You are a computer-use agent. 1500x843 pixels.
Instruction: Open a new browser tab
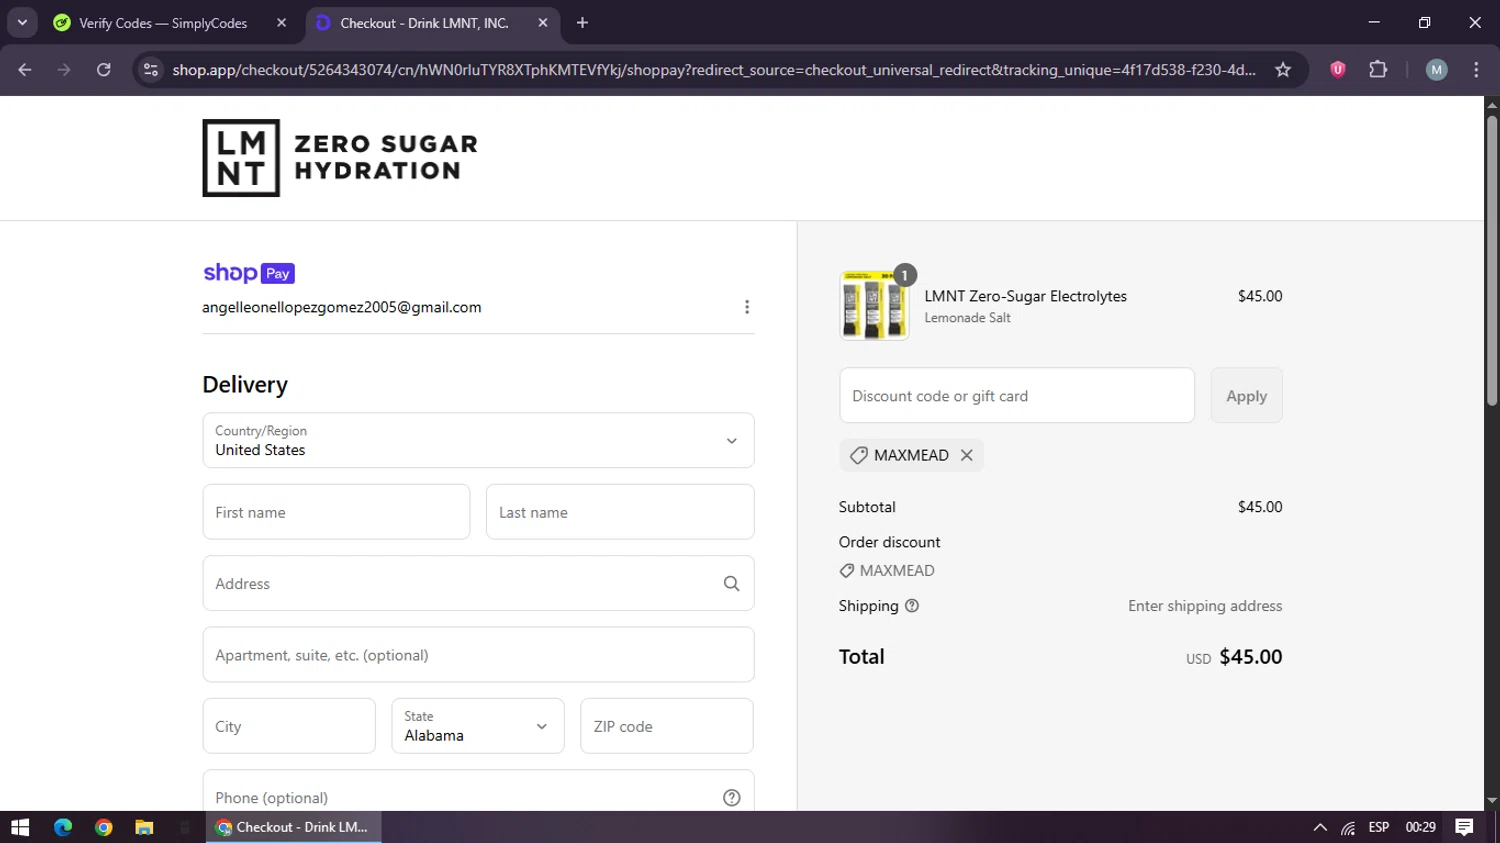pos(583,23)
